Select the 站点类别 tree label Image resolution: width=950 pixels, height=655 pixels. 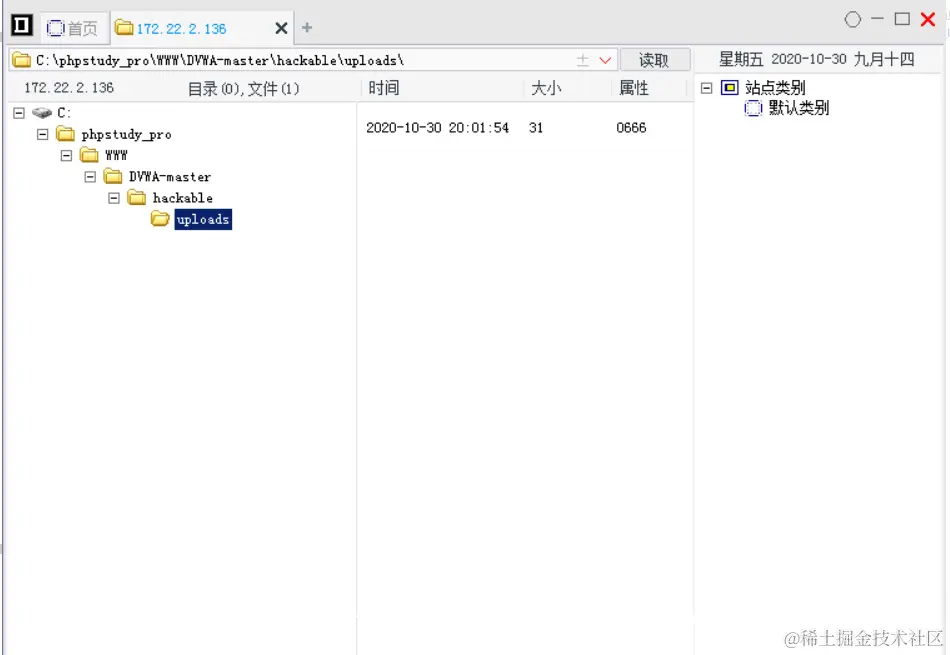point(775,88)
